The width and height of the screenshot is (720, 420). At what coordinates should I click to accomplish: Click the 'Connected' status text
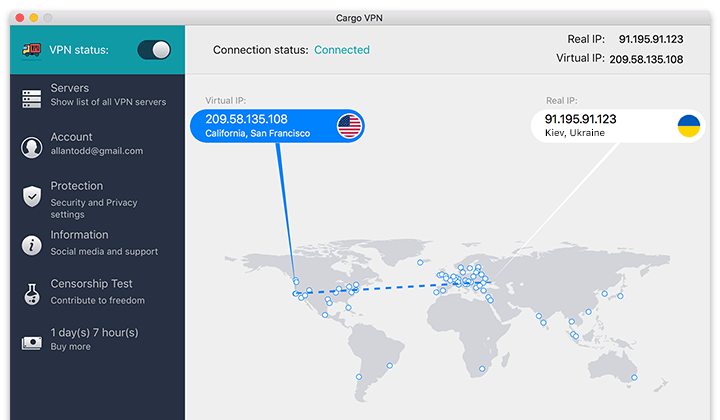pos(342,50)
